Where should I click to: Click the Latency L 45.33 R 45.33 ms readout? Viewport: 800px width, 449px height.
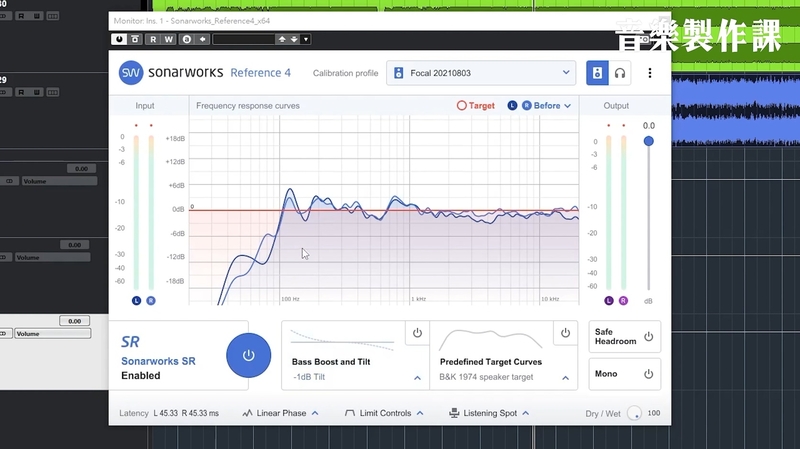point(169,413)
